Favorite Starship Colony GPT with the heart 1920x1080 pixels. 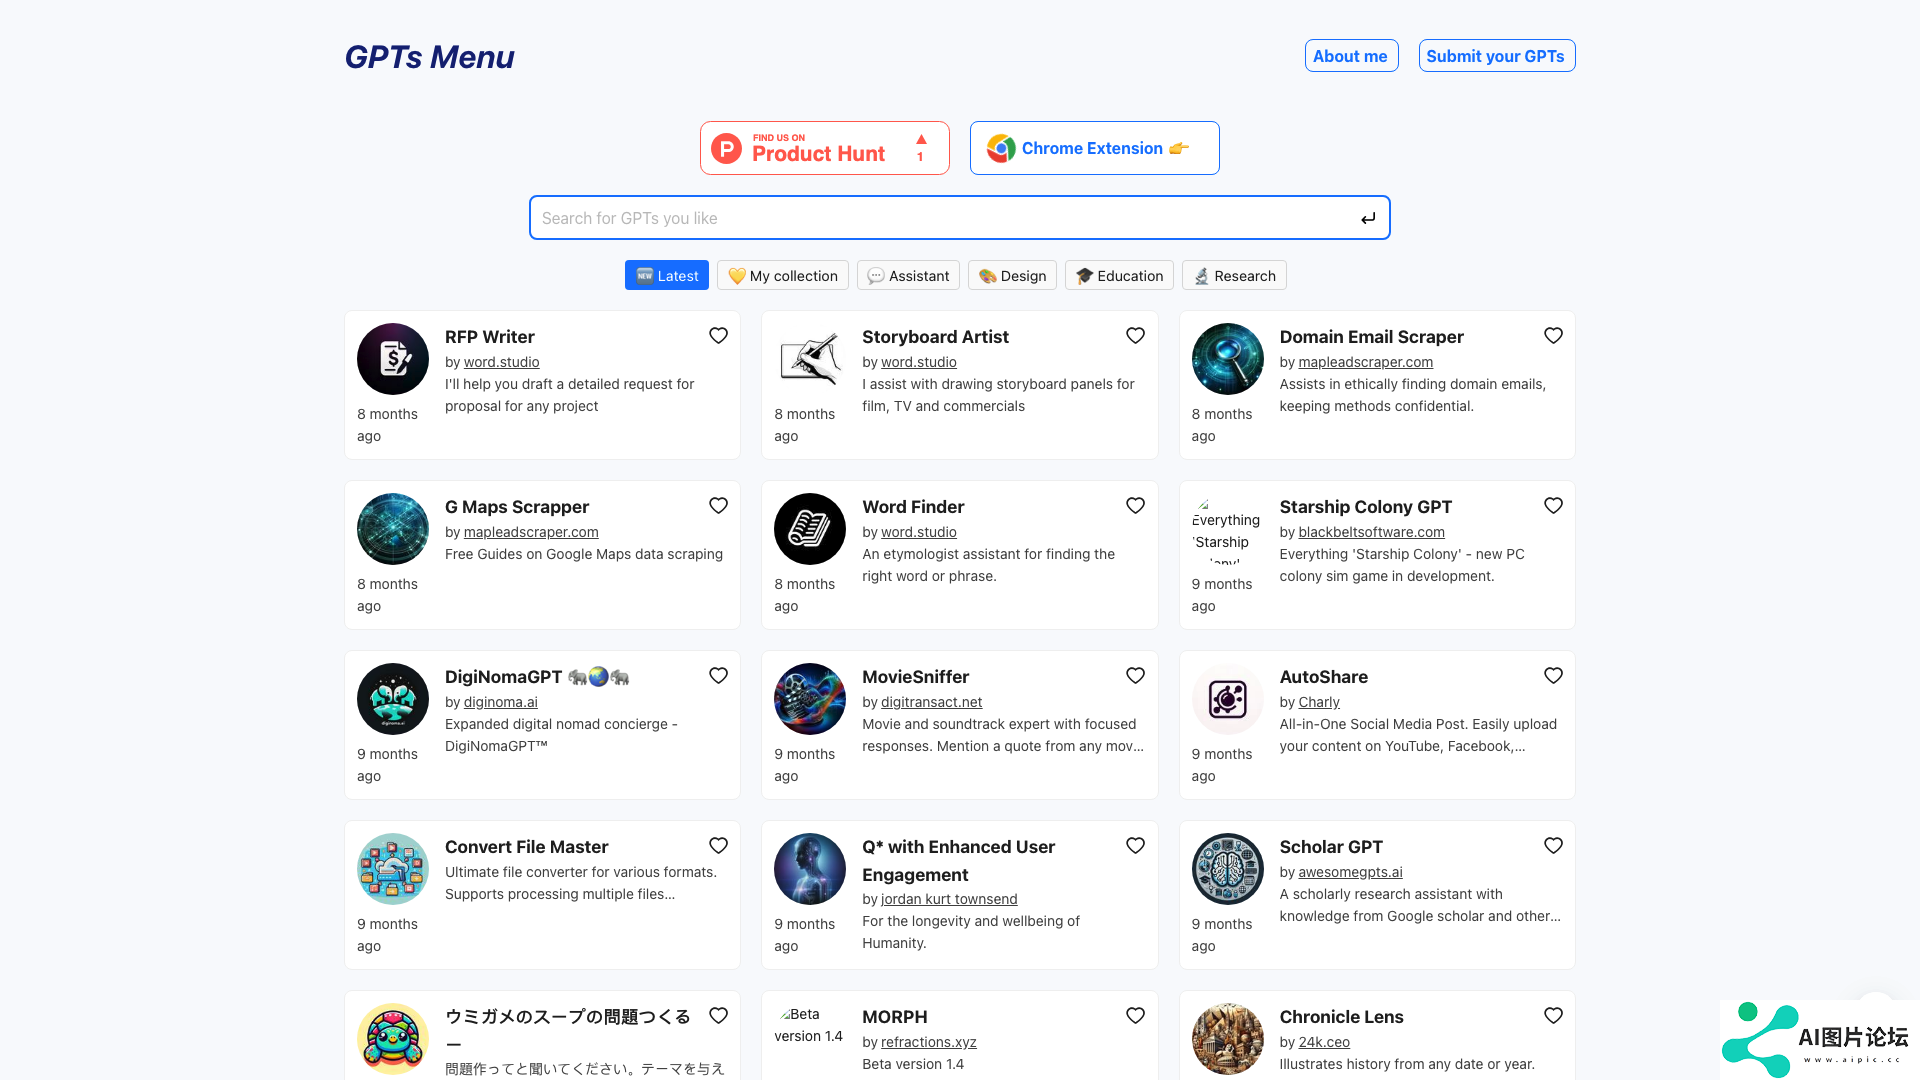[1553, 506]
